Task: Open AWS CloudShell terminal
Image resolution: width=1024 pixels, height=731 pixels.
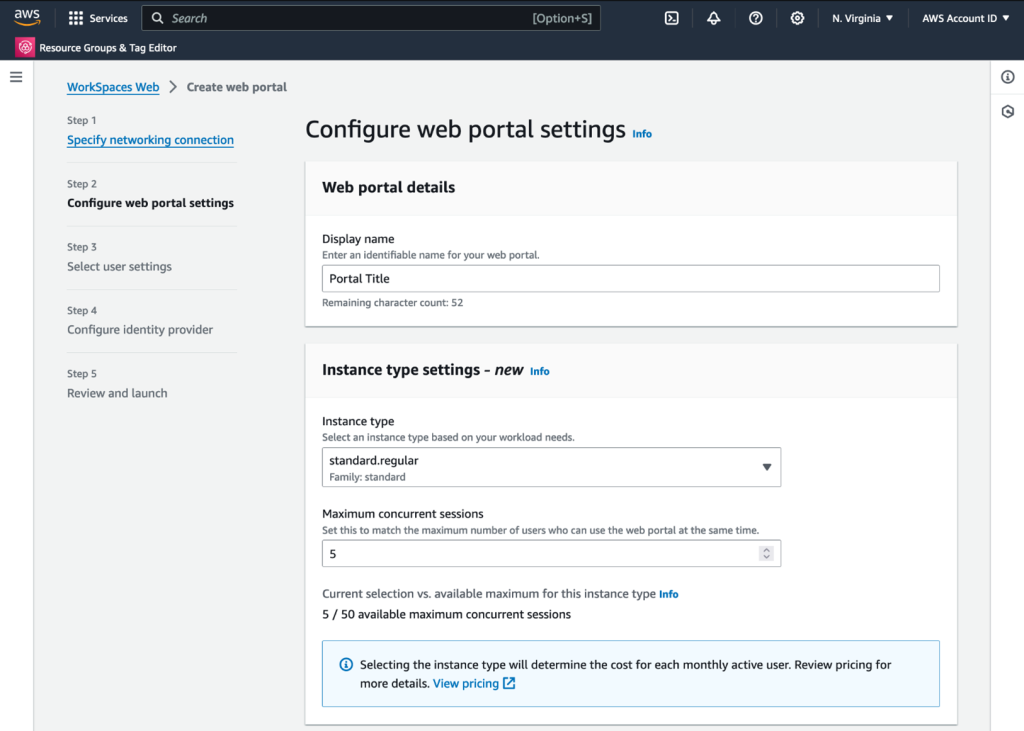Action: (x=671, y=17)
